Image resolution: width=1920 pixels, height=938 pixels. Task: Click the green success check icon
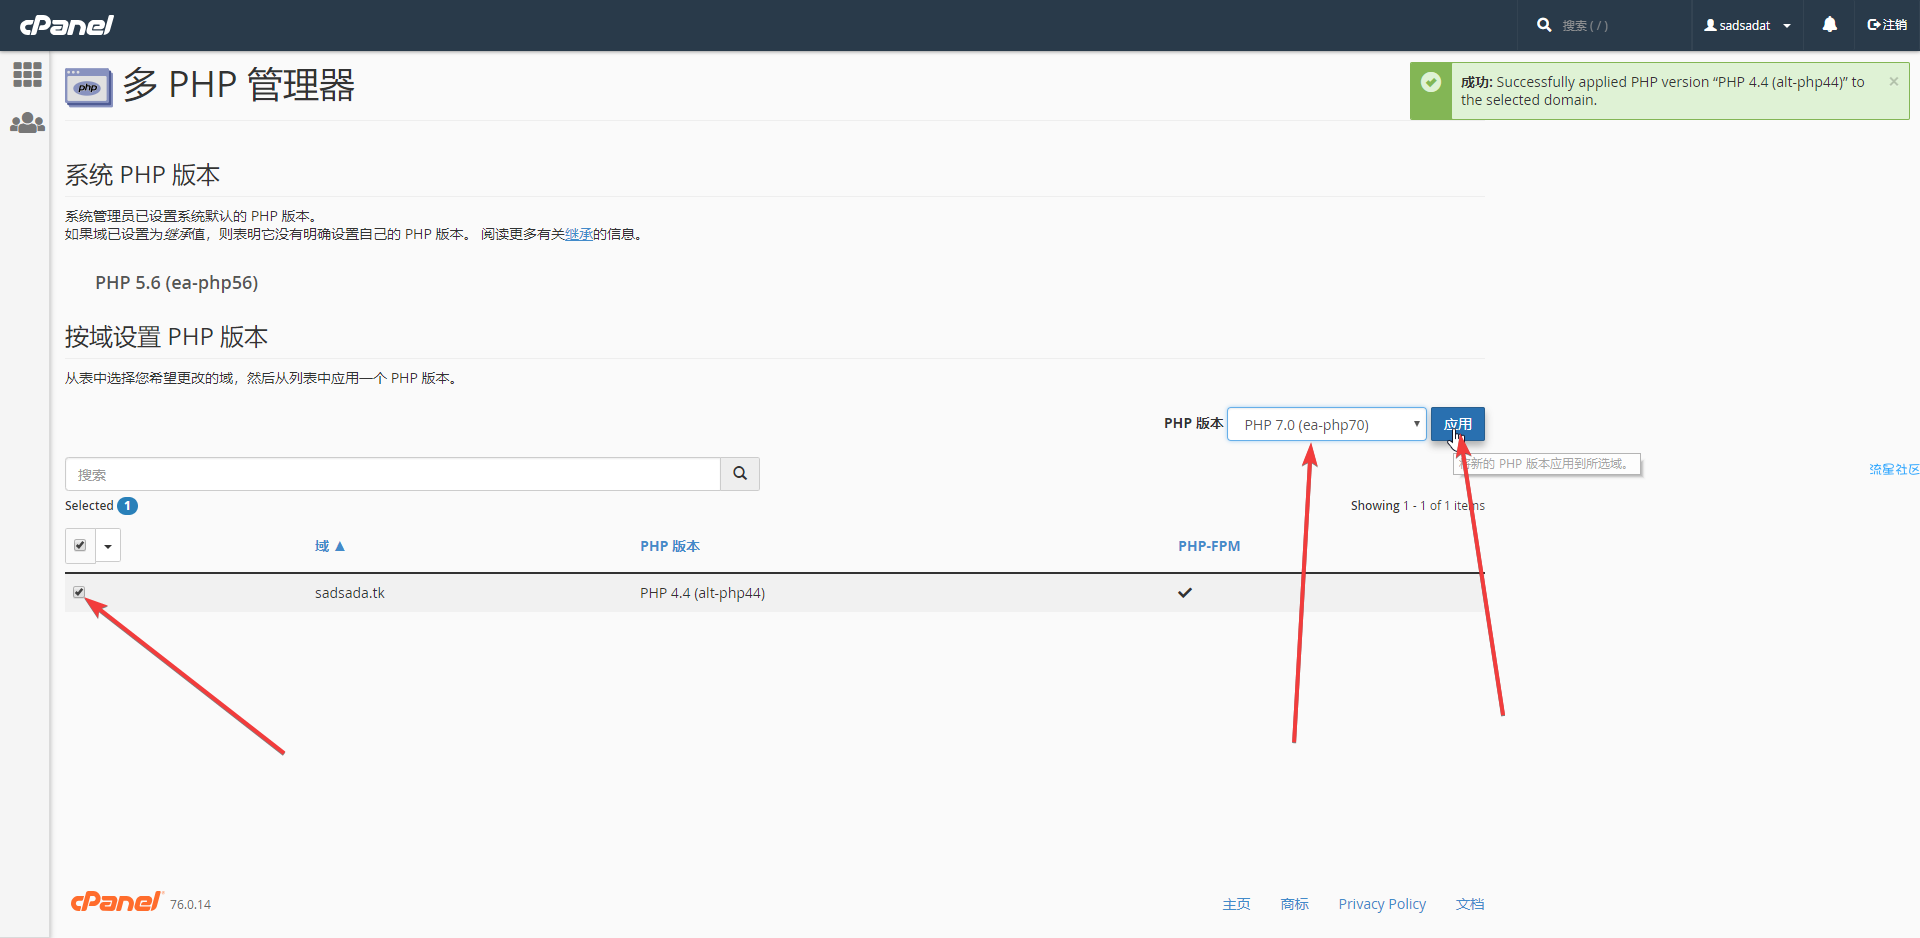[1431, 83]
